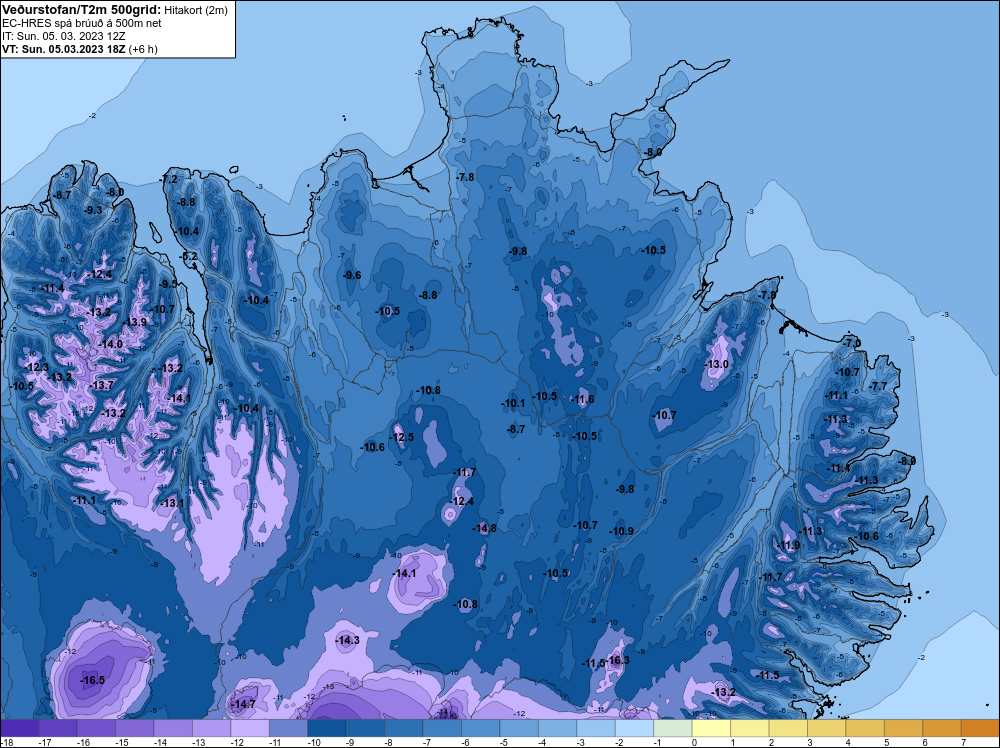Viewport: 1000px width, 748px height.
Task: Click the -13.1 temperature value
Action: tap(172, 503)
